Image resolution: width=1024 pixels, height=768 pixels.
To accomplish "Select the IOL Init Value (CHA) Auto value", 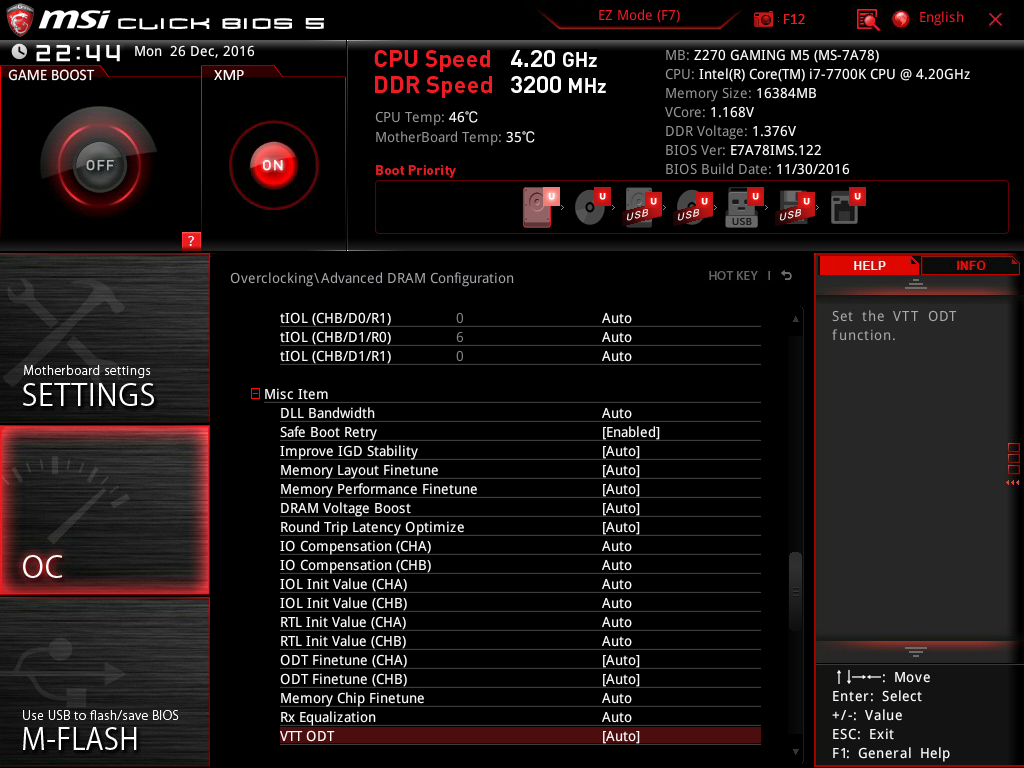I will (616, 584).
